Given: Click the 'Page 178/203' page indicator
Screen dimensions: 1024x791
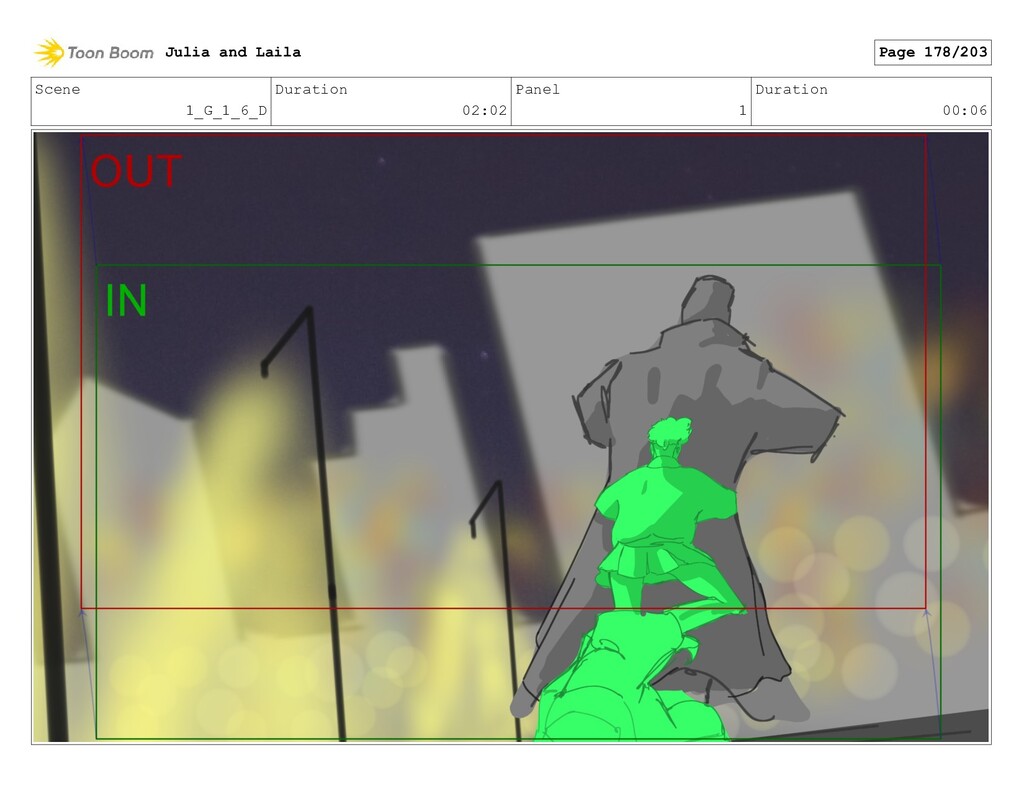Looking at the screenshot, I should click(933, 52).
